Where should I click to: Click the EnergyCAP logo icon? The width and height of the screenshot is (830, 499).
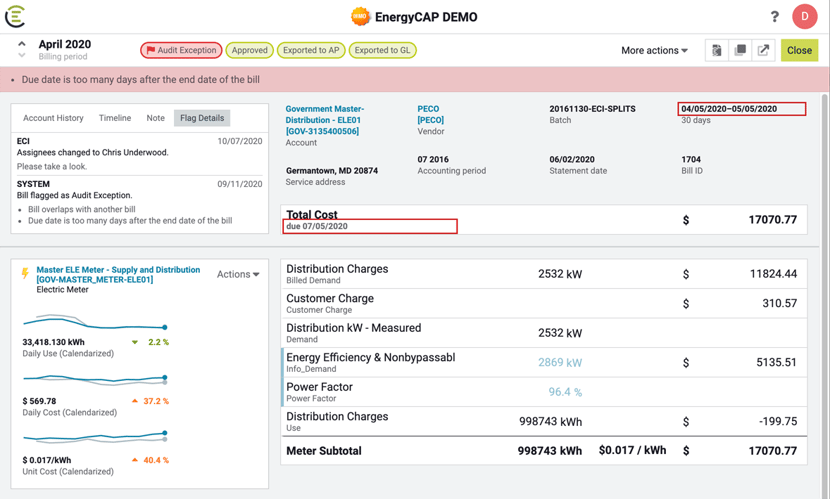(x=15, y=16)
